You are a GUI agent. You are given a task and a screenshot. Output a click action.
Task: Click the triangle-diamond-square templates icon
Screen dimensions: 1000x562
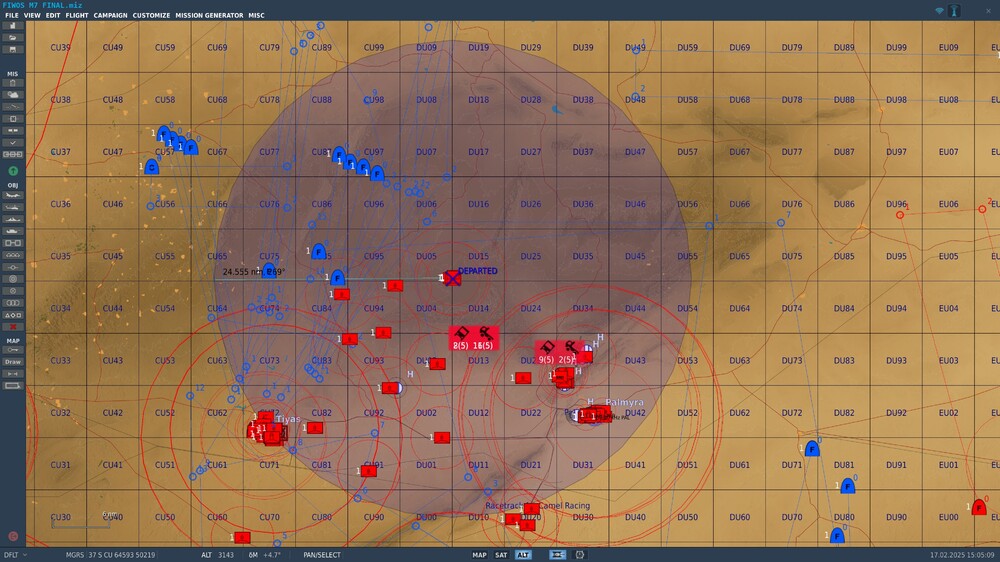coord(13,315)
